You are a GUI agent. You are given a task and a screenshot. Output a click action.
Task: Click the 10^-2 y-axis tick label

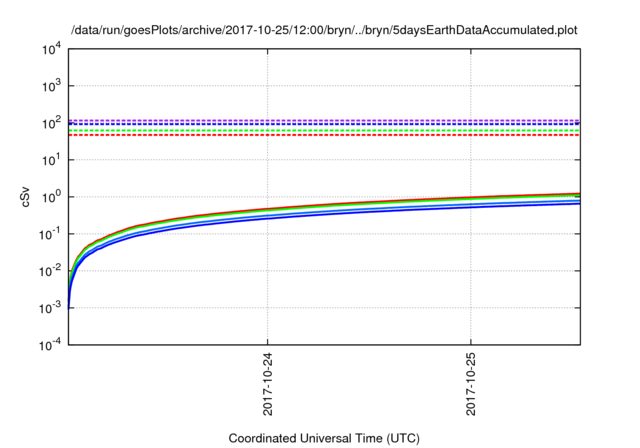[x=50, y=271]
